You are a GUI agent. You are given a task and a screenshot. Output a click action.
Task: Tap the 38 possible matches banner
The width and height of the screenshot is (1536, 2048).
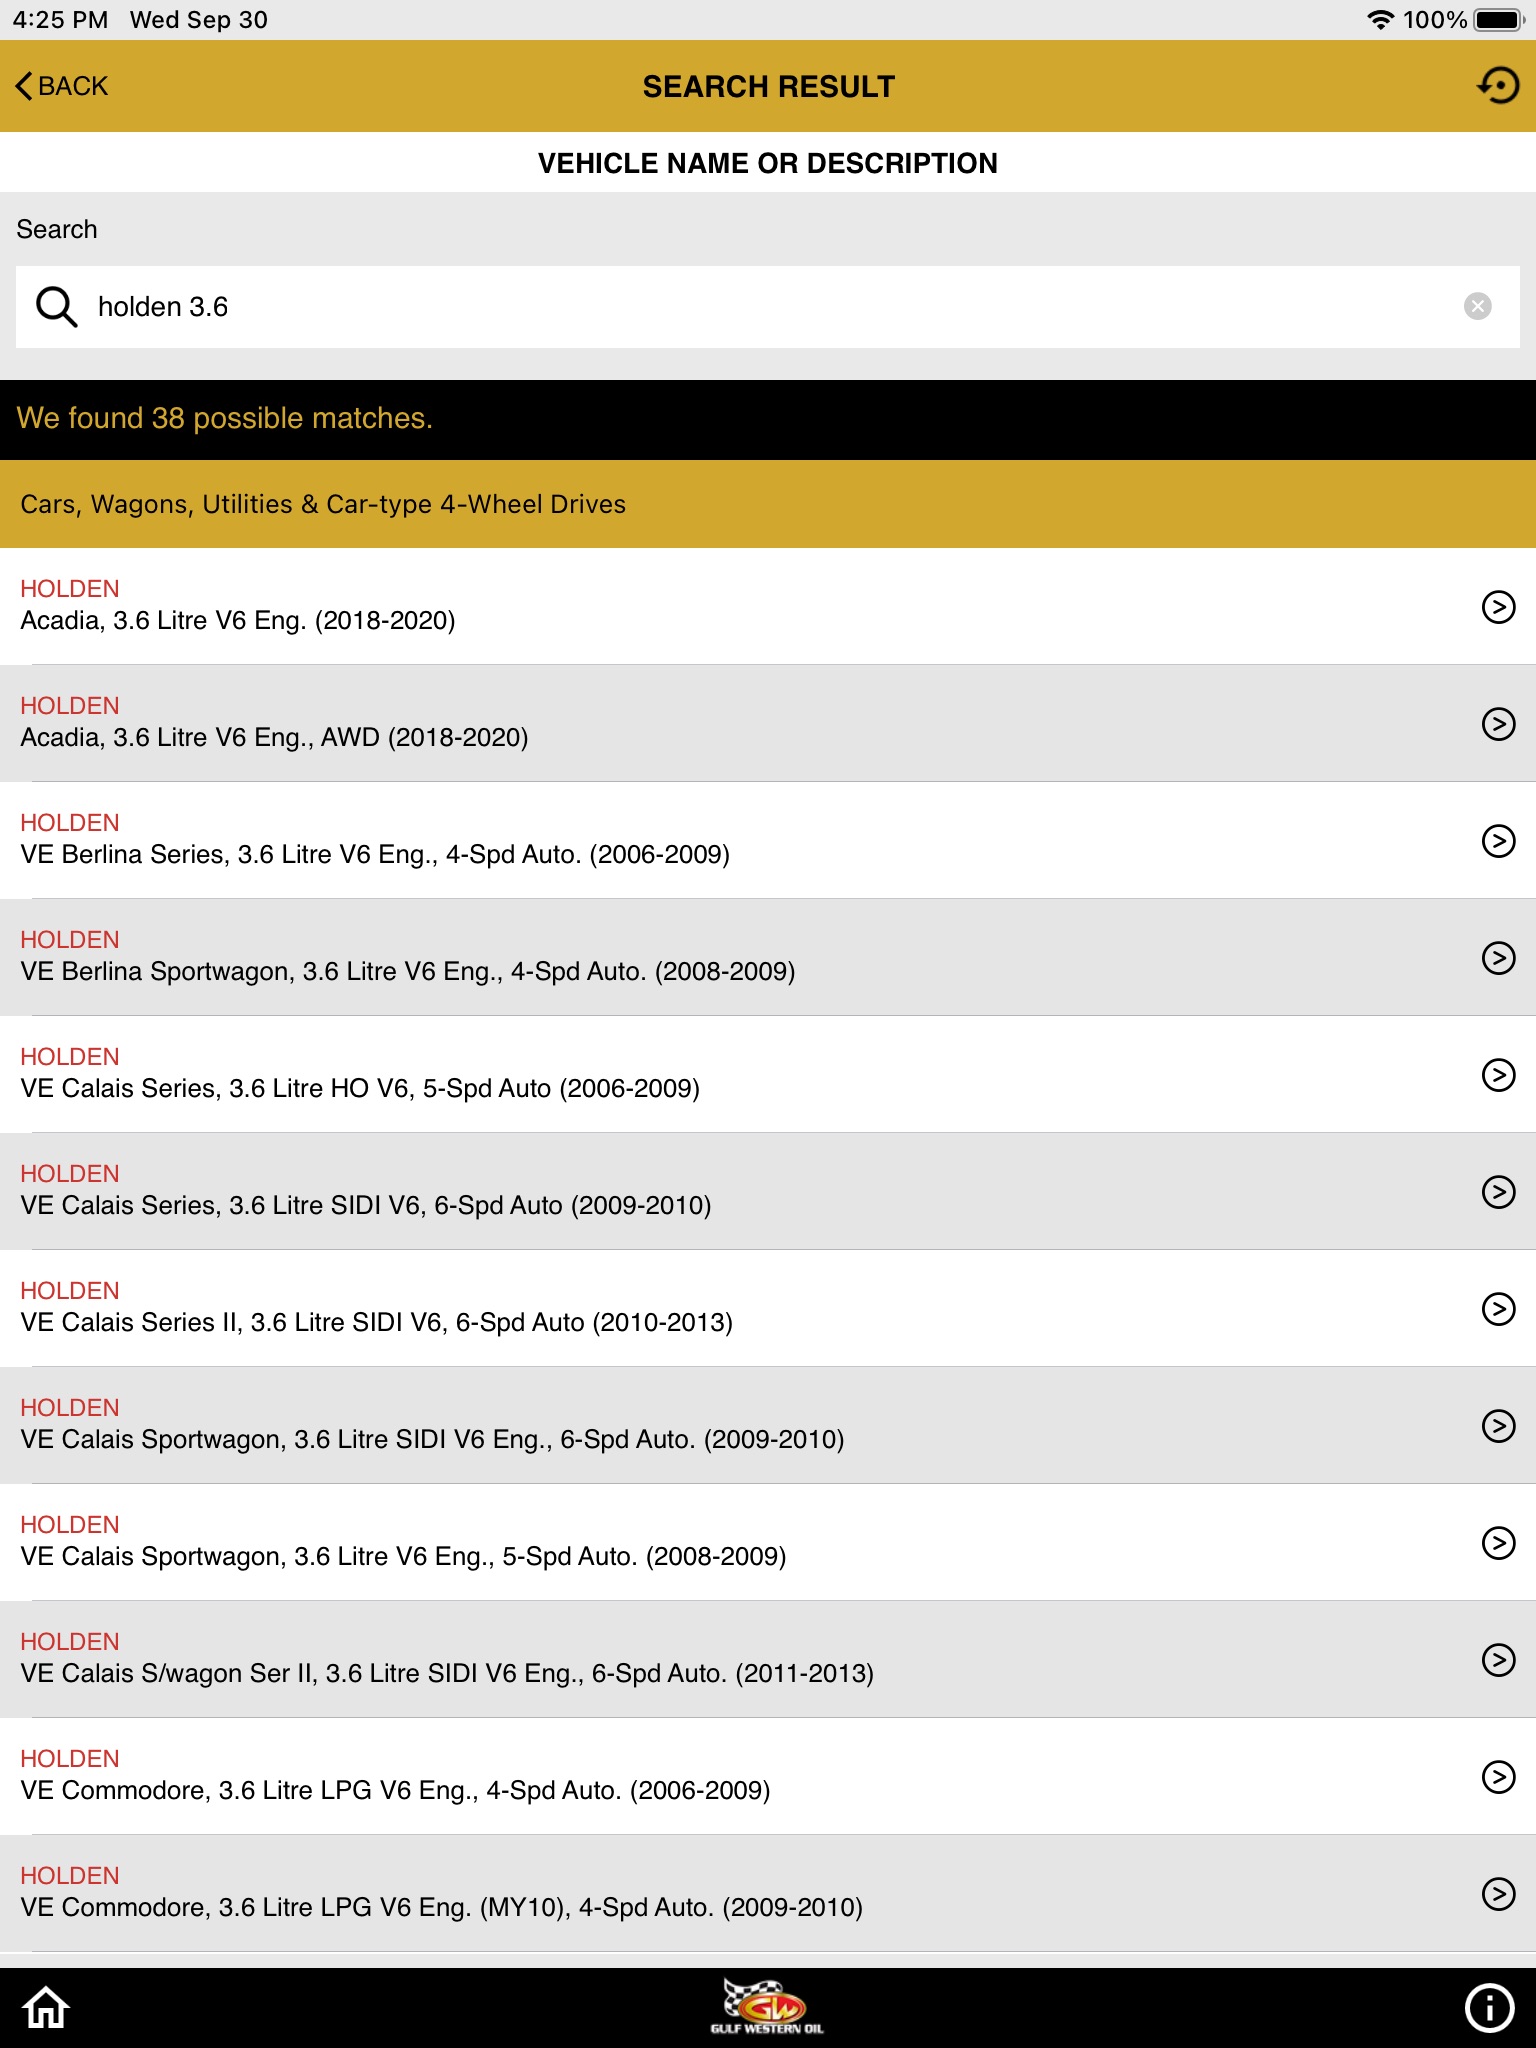pyautogui.click(x=768, y=419)
